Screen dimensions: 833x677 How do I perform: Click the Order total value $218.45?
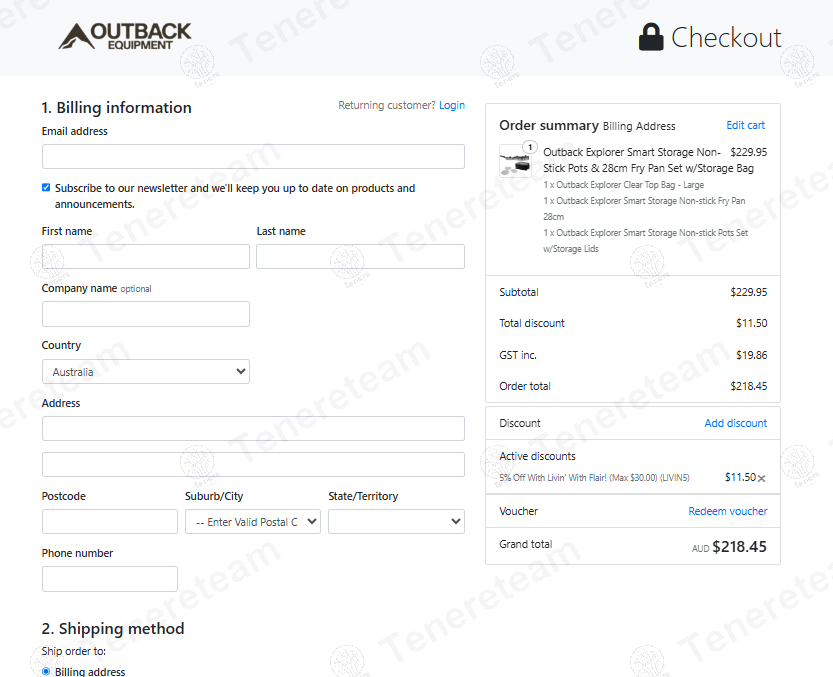pos(749,386)
